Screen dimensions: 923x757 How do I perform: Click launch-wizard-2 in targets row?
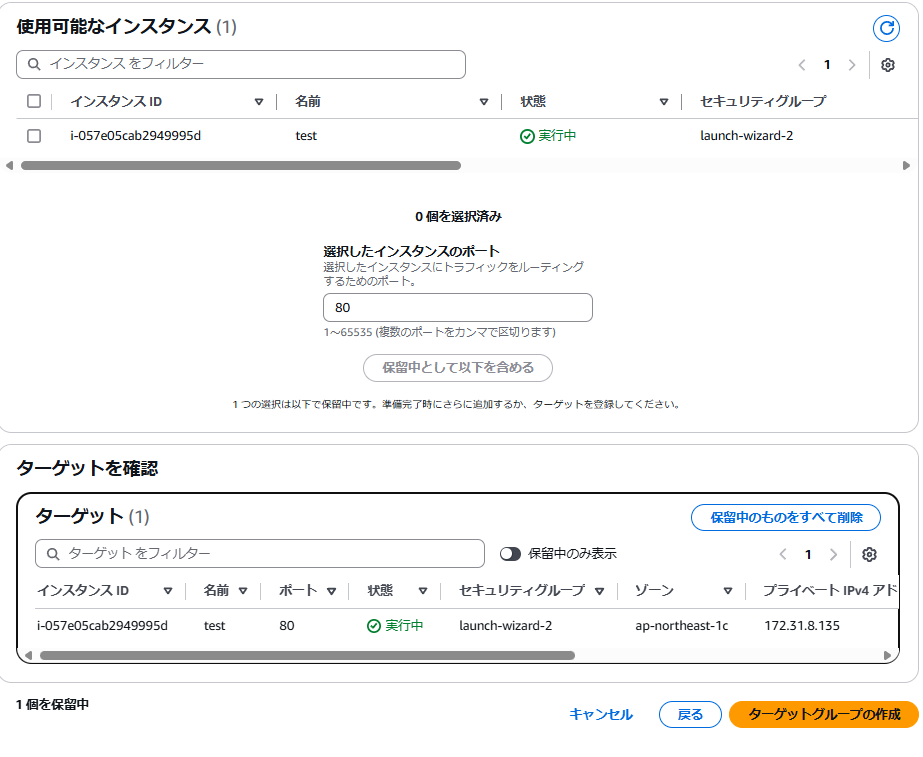(506, 626)
